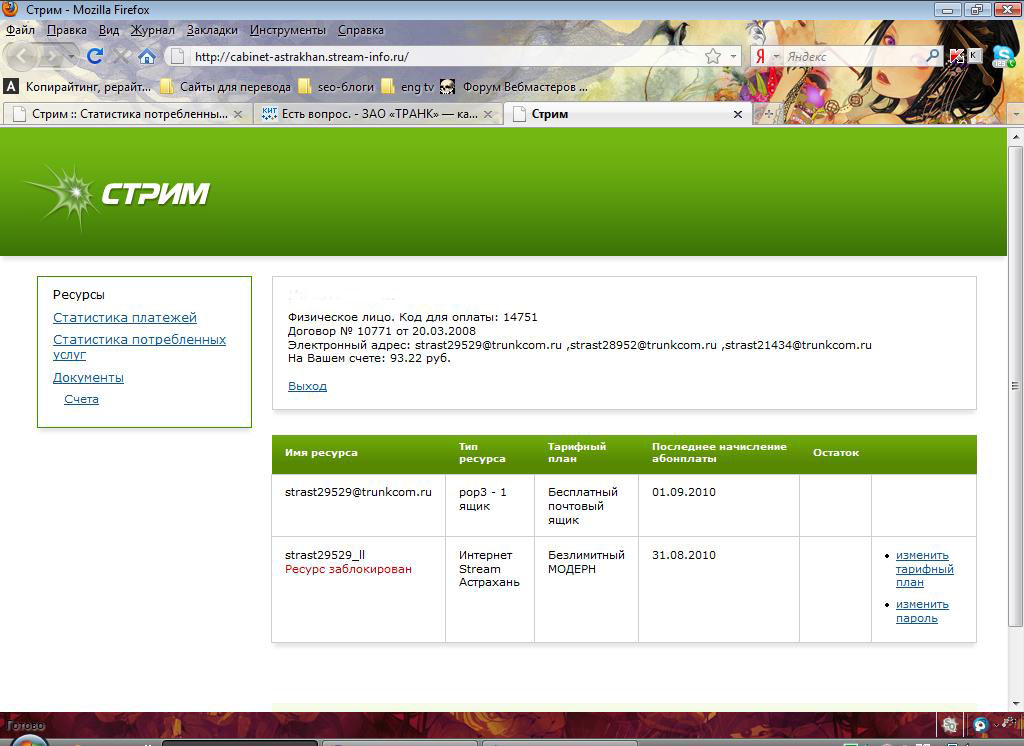Click the SQ icon in the status bar
Image resolution: width=1024 pixels, height=746 pixels.
(x=950, y=724)
